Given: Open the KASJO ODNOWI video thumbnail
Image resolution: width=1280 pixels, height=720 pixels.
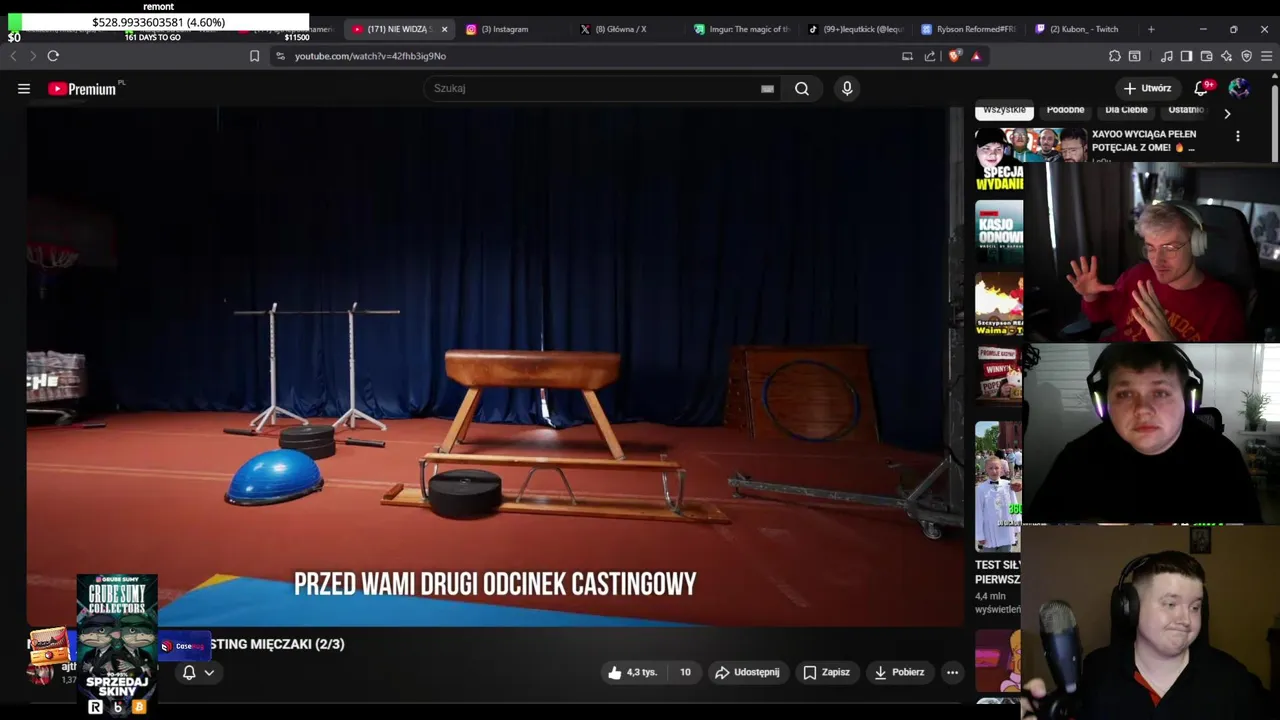Looking at the screenshot, I should coord(999,232).
